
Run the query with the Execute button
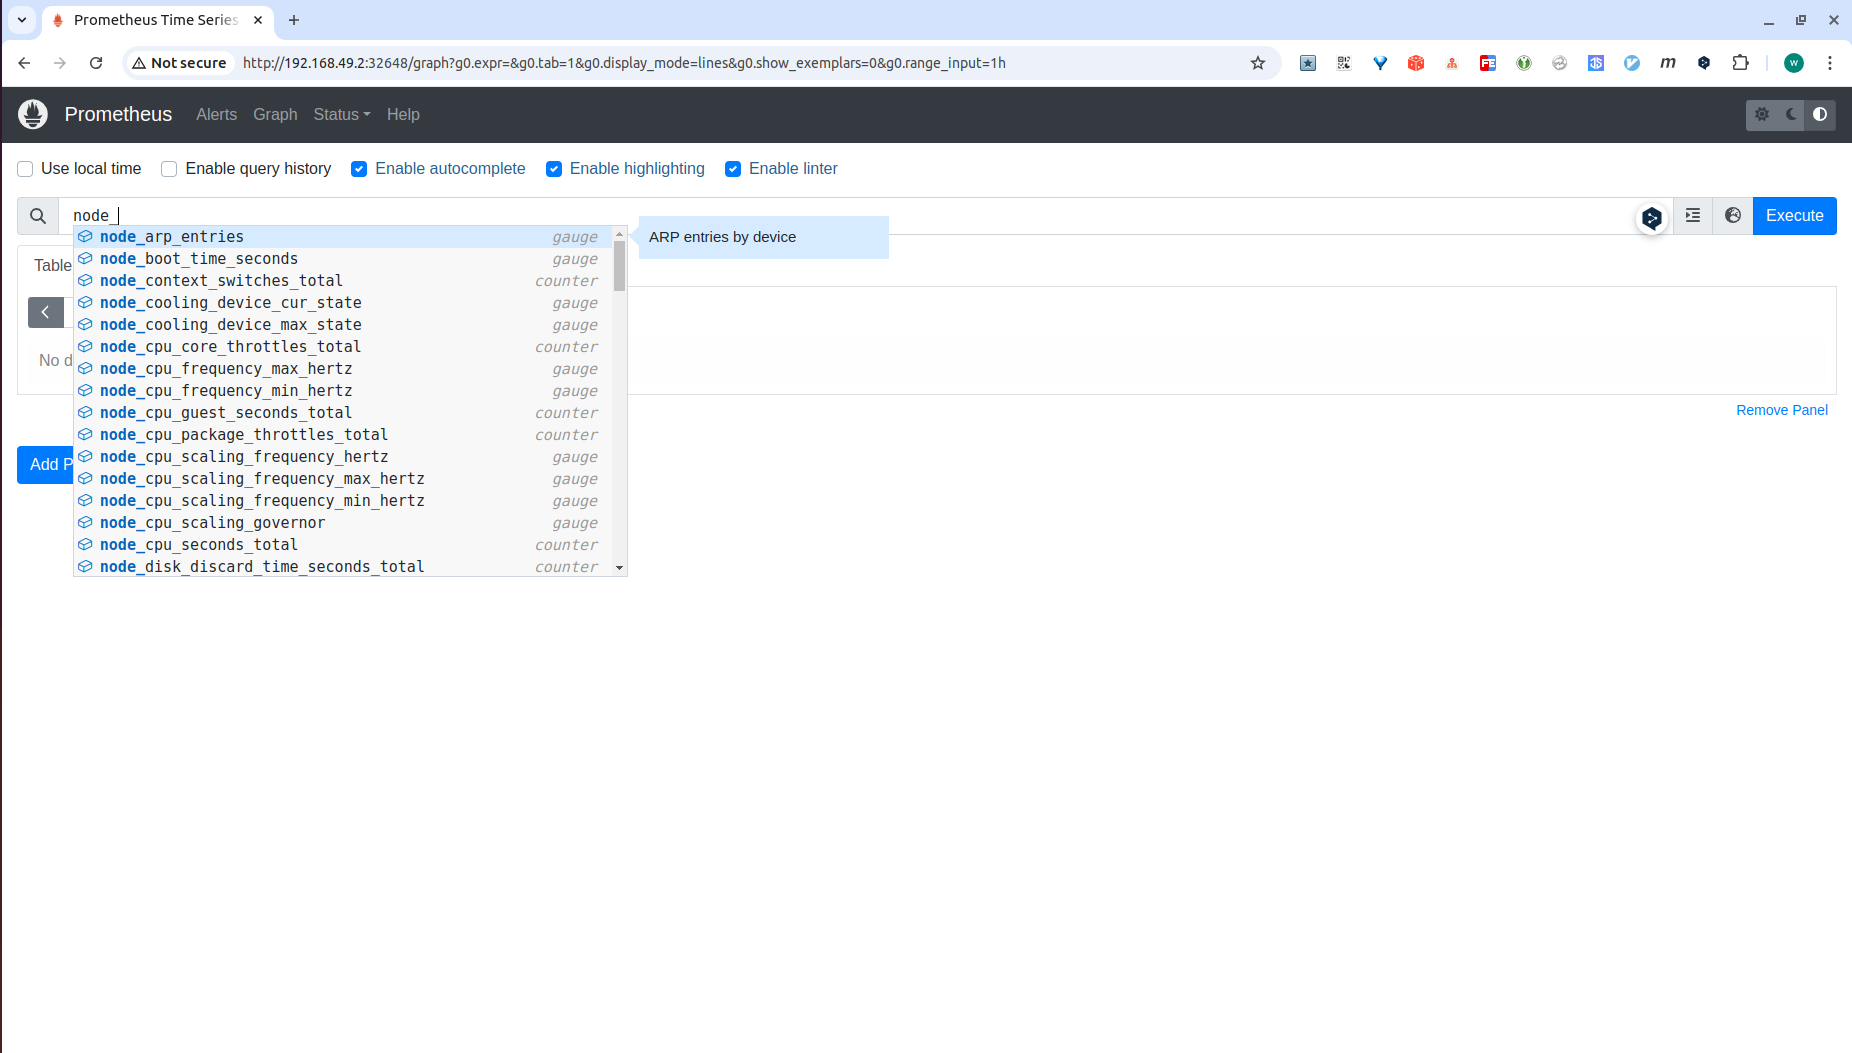[1795, 216]
